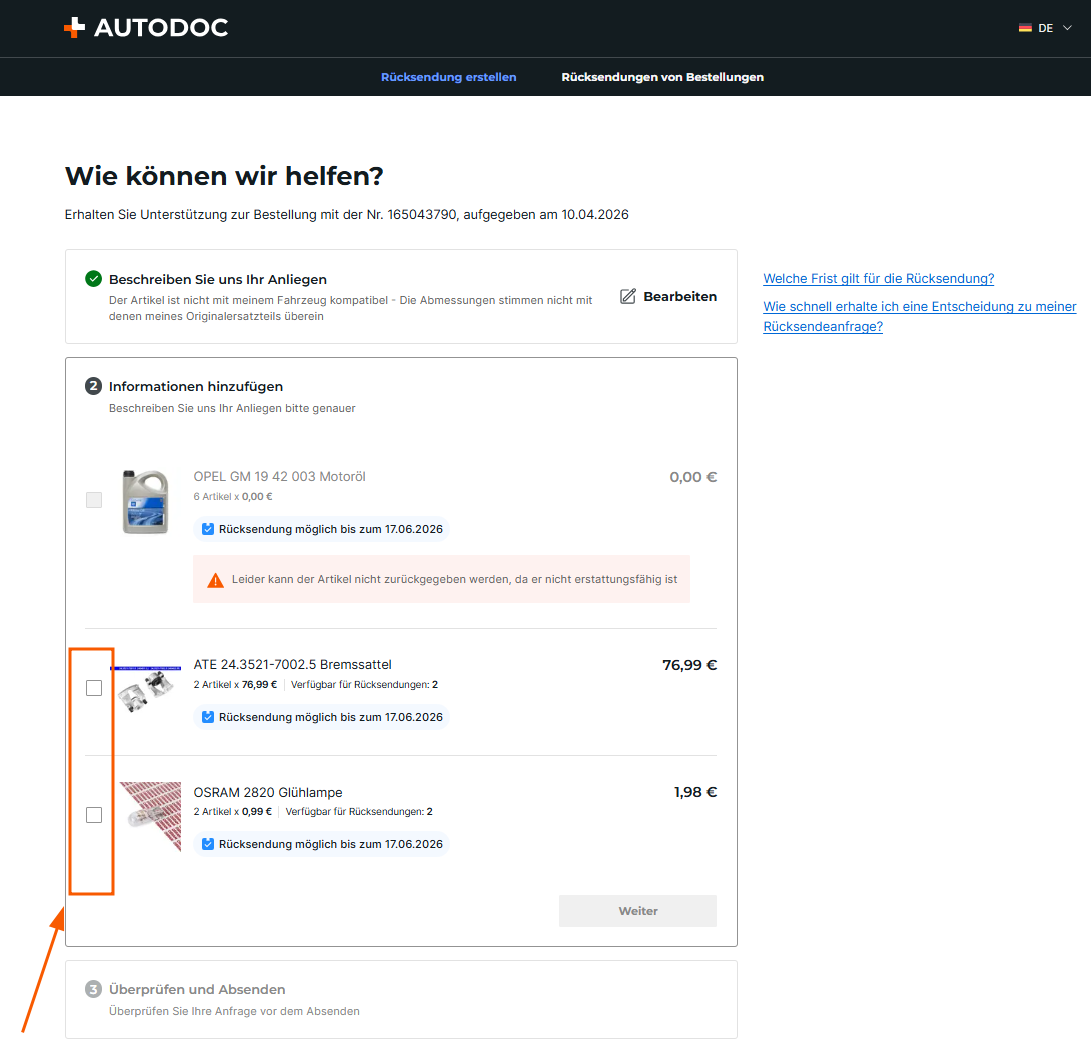The height and width of the screenshot is (1058, 1091).
Task: Click the '6 Artikel x 0,00 €' text
Action: pyautogui.click(x=232, y=497)
